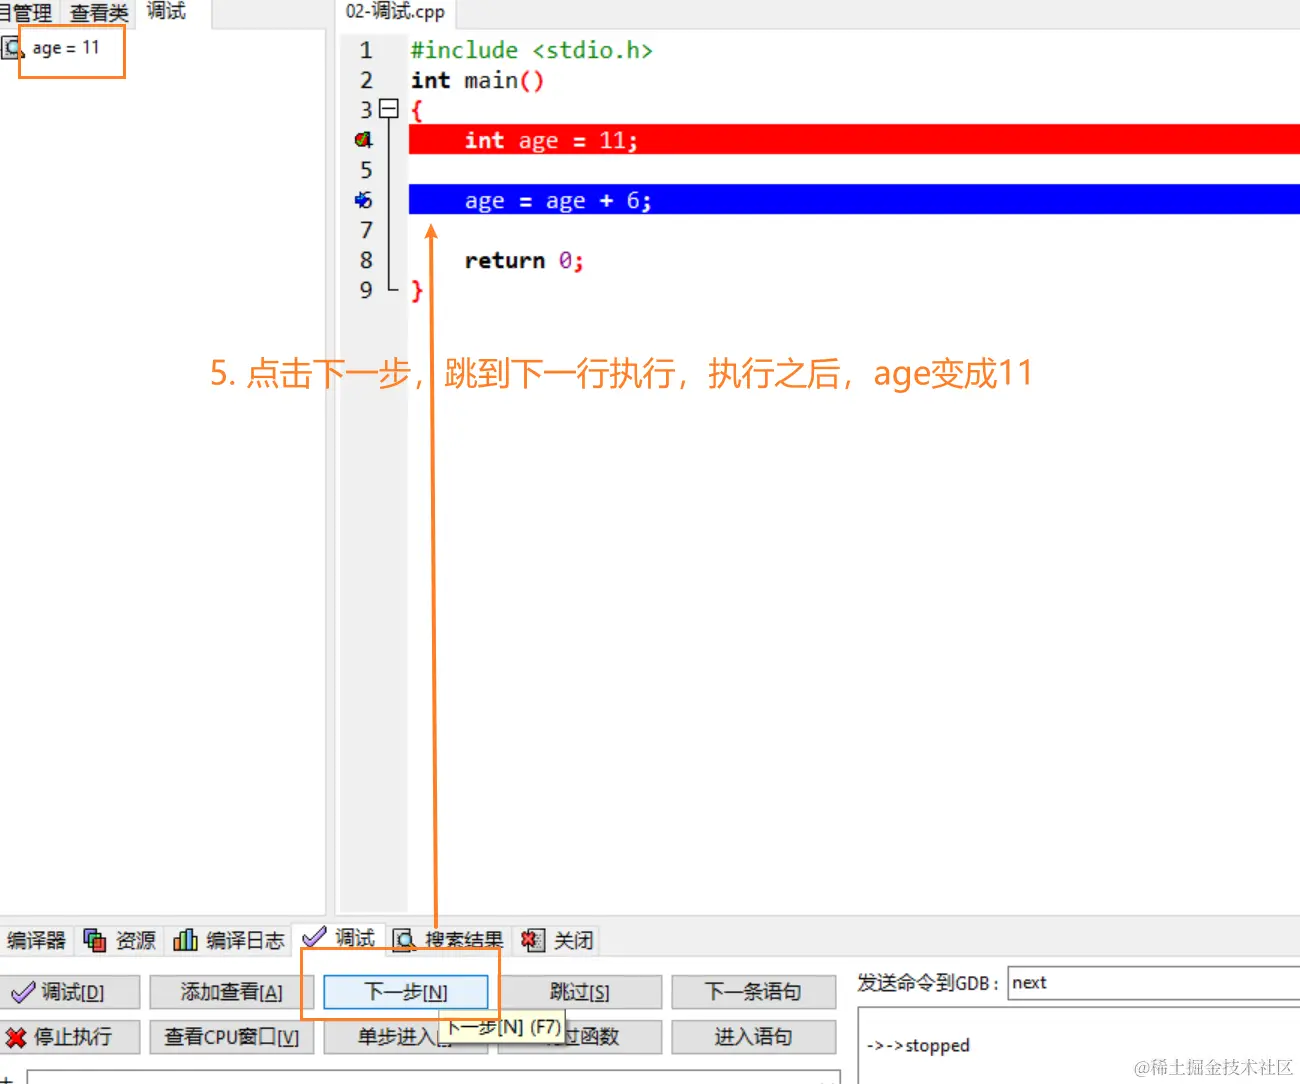This screenshot has height=1084, width=1300.
Task: Click line number 5 in the gutter
Action: coord(366,170)
